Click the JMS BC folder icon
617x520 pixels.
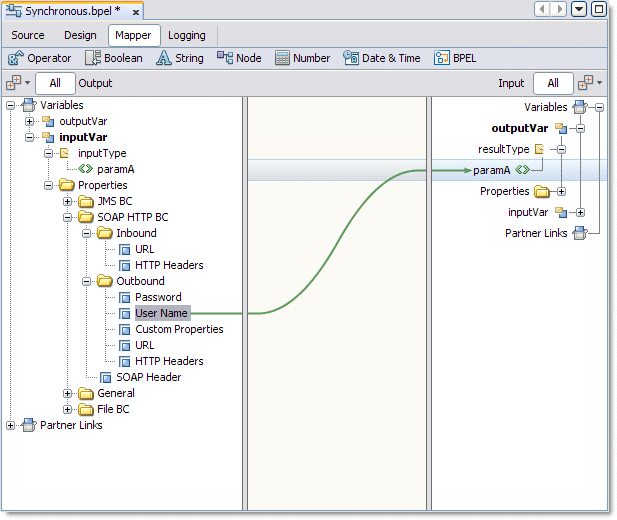click(86, 202)
